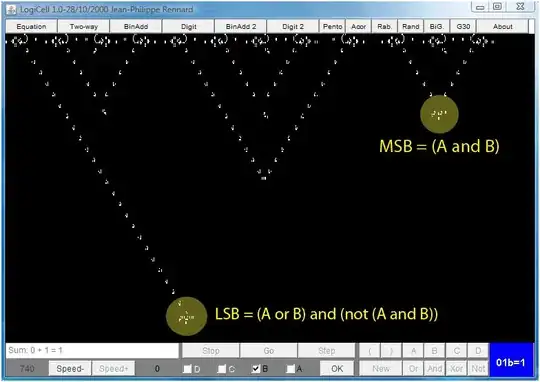Image resolution: width=540 pixels, height=382 pixels.
Task: Toggle the C input checkbox
Action: pyautogui.click(x=222, y=369)
